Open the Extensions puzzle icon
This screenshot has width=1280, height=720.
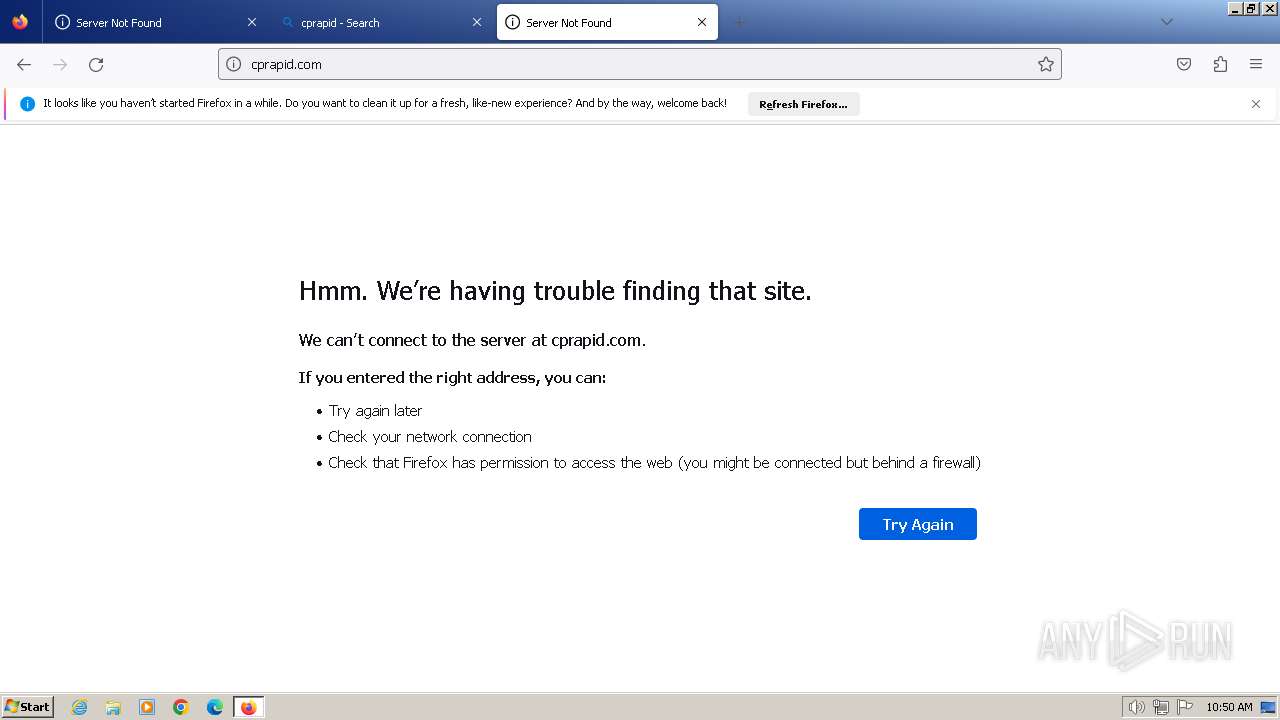point(1220,64)
